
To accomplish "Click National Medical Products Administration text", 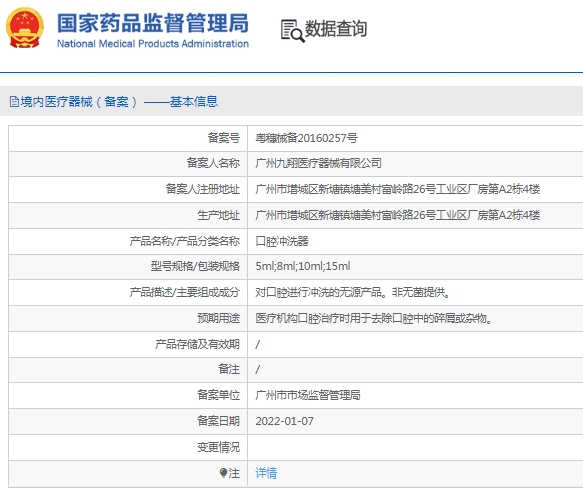I will point(153,43).
